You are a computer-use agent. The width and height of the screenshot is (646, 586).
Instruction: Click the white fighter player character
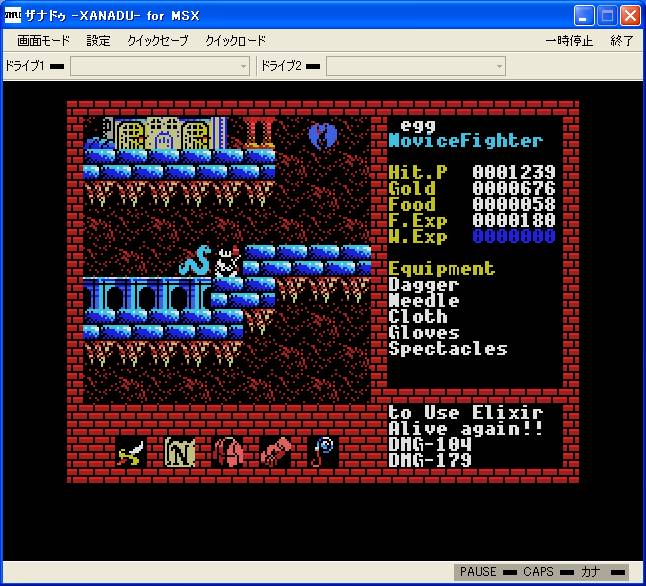(x=227, y=261)
